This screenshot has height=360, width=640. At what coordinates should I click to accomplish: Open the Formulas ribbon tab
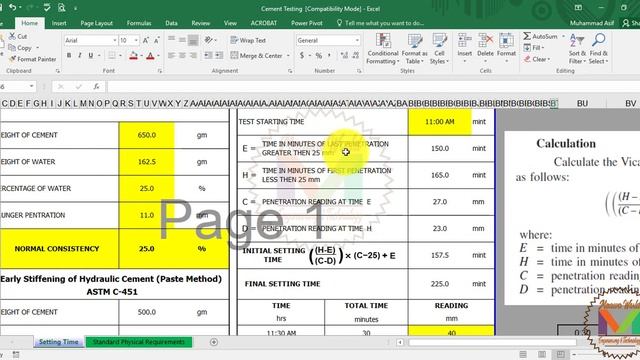pos(139,23)
